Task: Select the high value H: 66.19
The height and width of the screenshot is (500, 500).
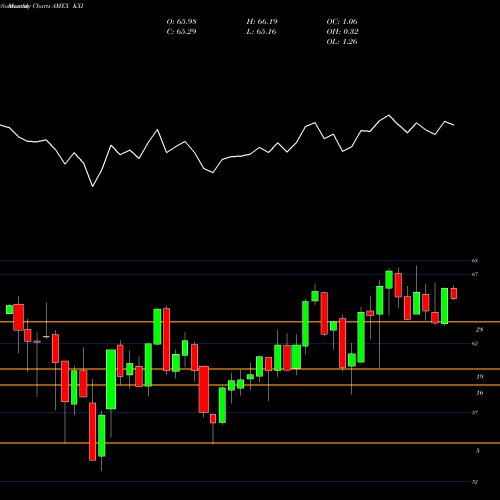Action: 262,22
